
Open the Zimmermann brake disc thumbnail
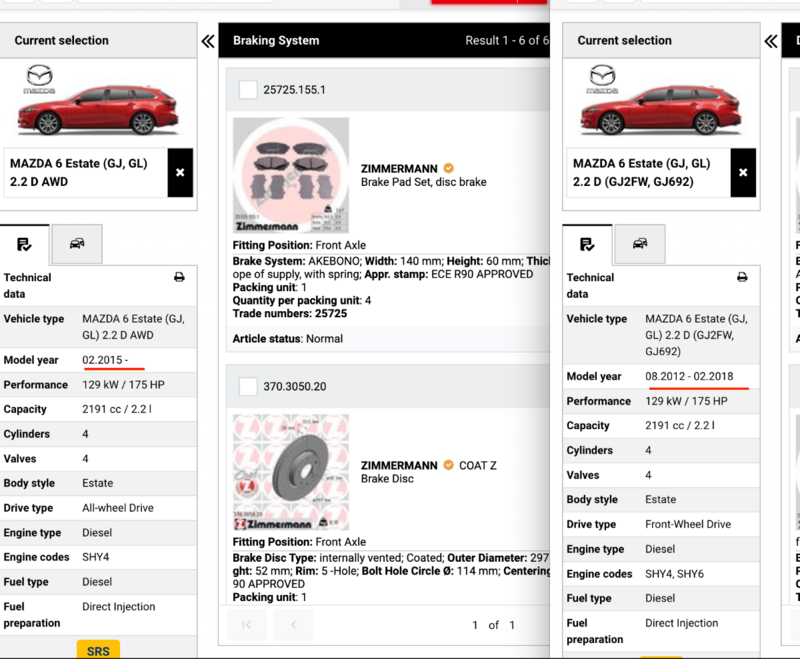(x=291, y=472)
